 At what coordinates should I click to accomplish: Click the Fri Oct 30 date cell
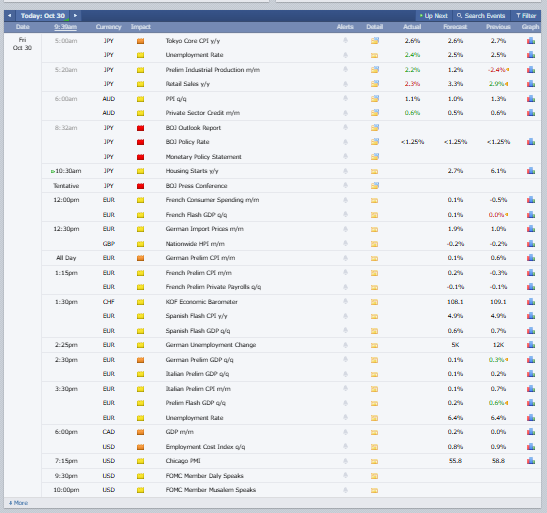click(22, 44)
